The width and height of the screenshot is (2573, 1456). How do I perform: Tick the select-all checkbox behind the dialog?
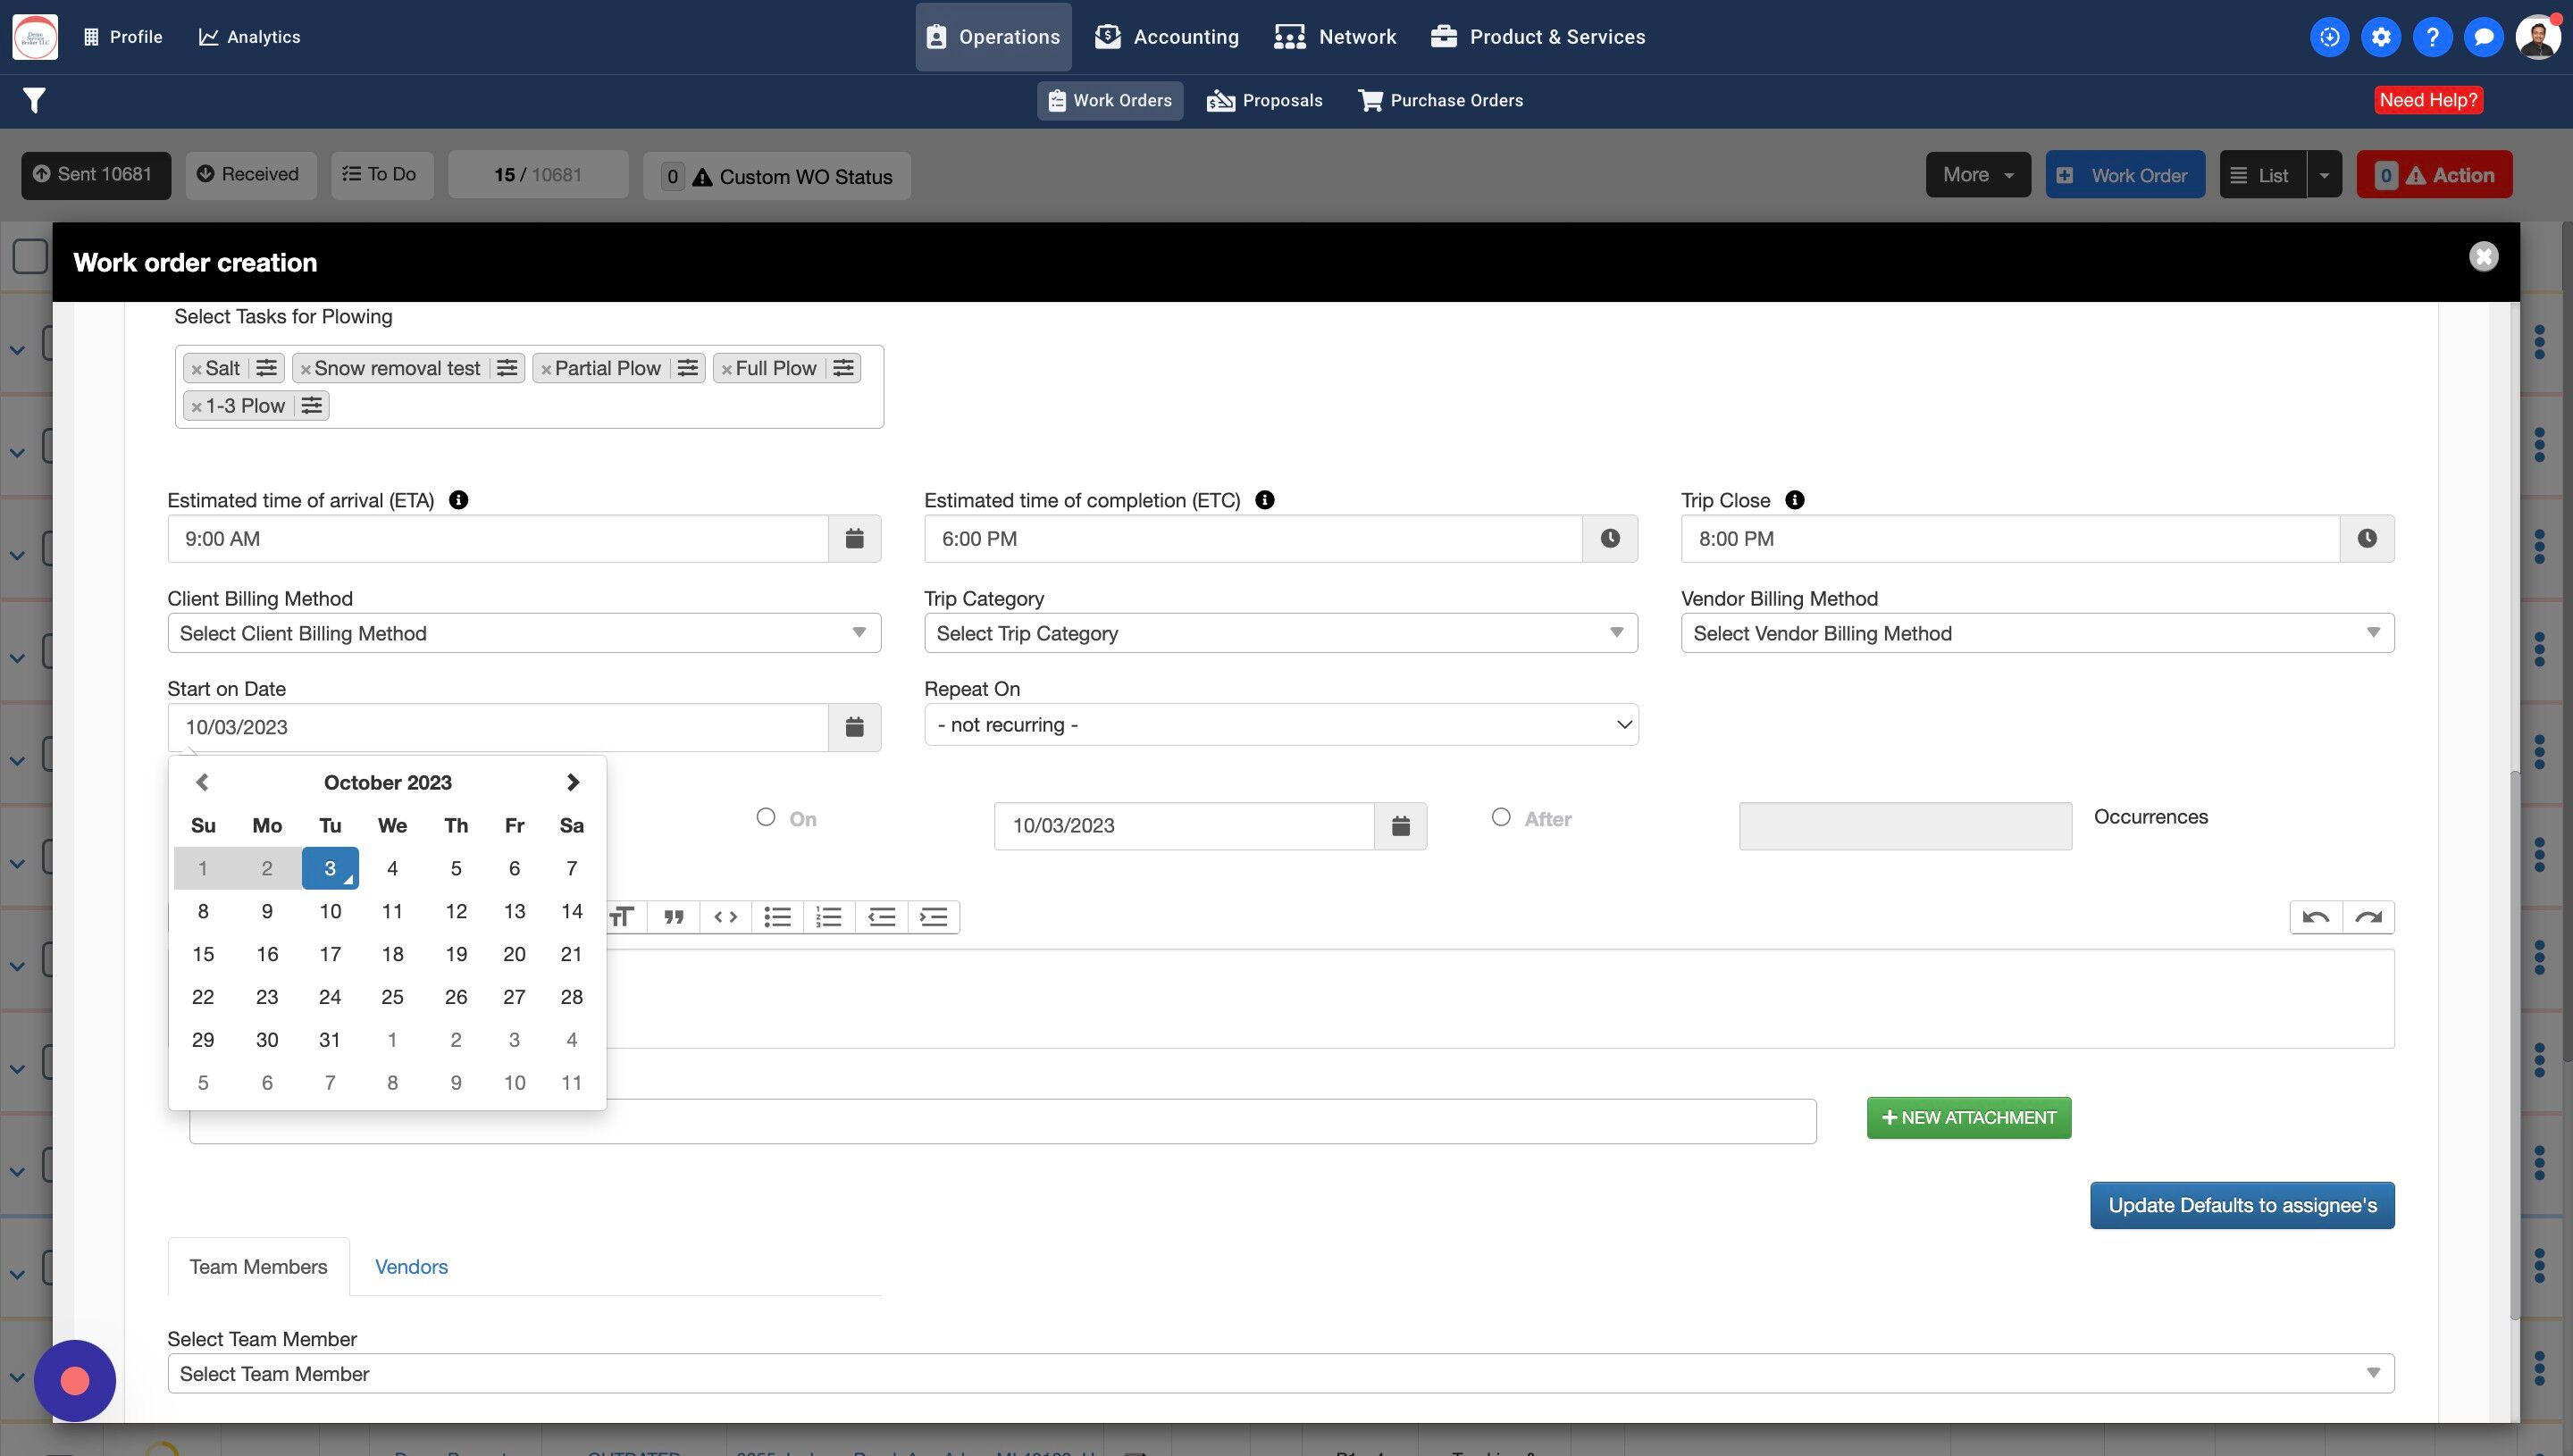[30, 257]
